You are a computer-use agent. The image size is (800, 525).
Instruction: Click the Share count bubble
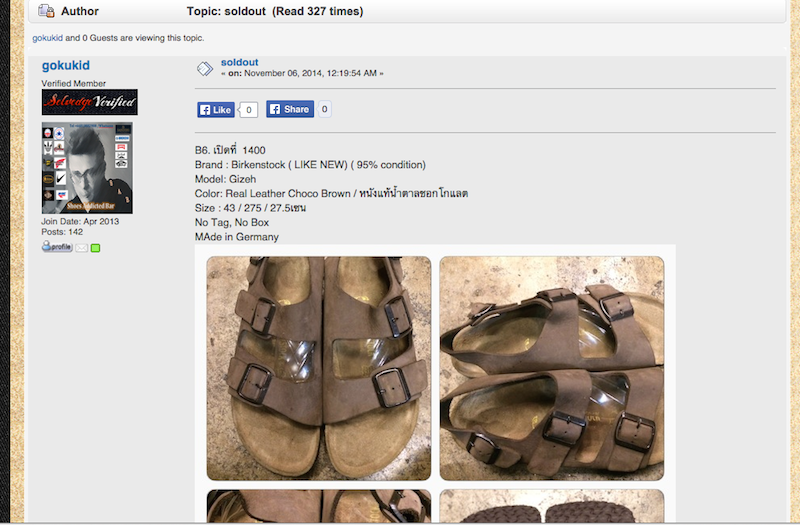tap(324, 109)
